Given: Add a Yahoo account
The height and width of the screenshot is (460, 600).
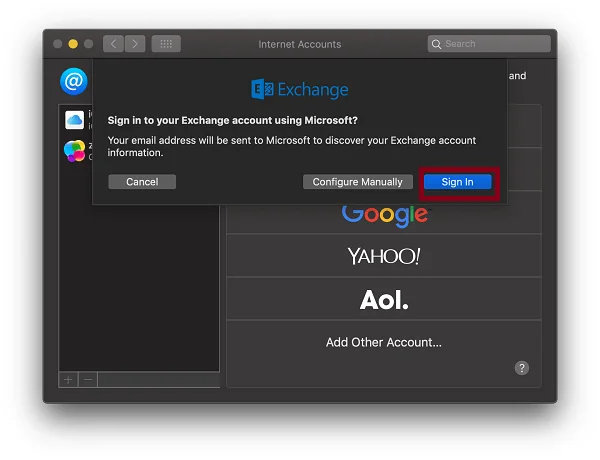Looking at the screenshot, I should click(x=384, y=256).
